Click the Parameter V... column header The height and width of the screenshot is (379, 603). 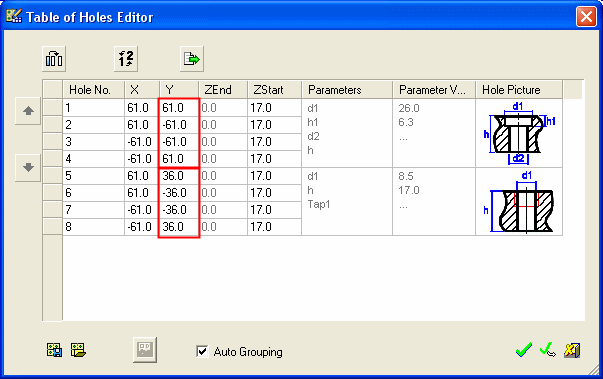pyautogui.click(x=434, y=90)
